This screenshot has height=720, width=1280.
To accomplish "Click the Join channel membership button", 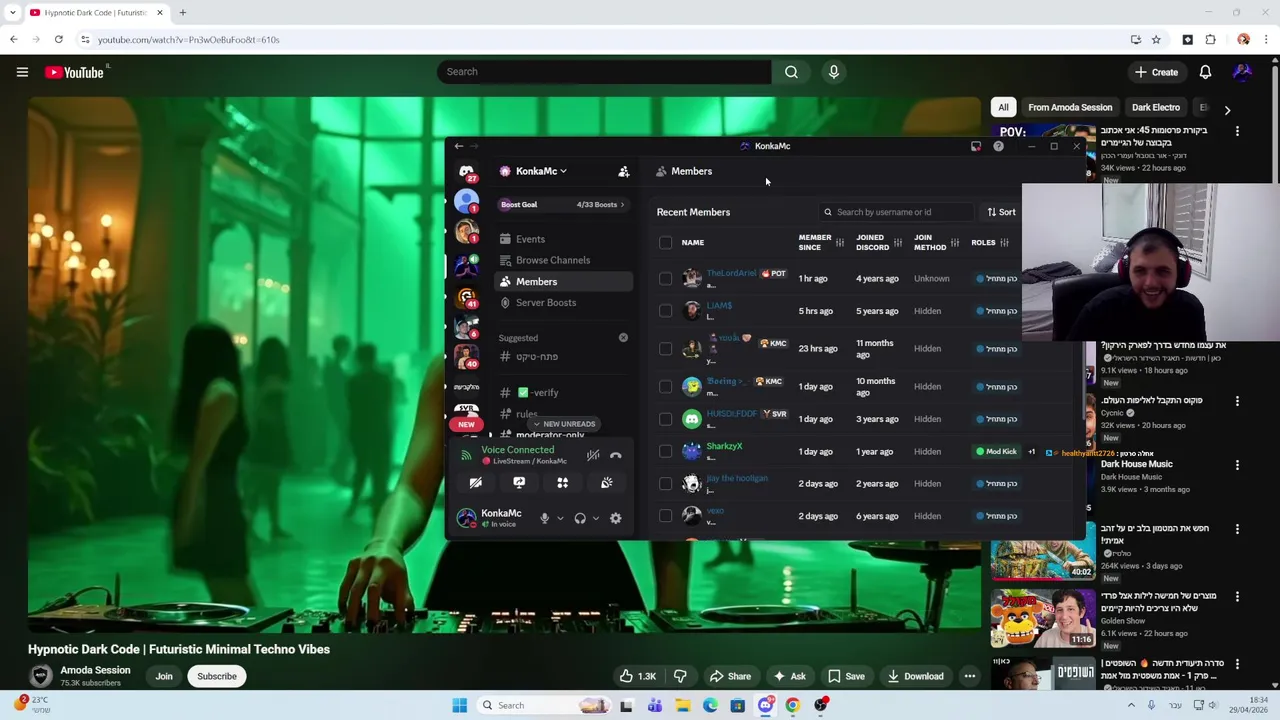I will click(x=164, y=676).
